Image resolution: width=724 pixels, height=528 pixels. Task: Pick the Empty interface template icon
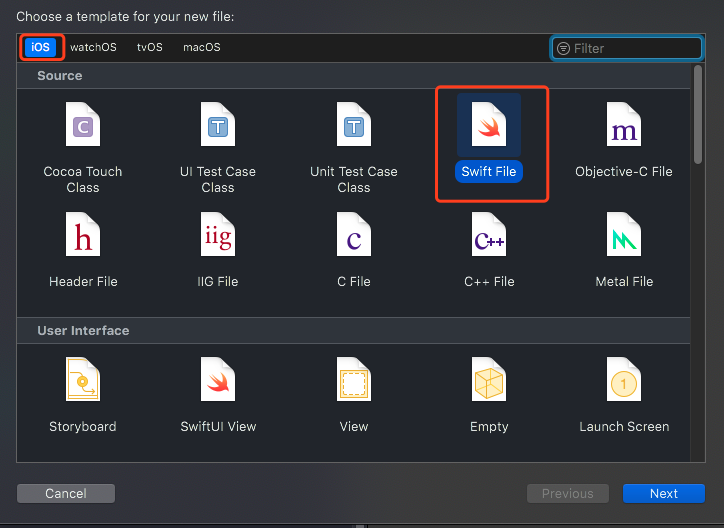tap(489, 379)
